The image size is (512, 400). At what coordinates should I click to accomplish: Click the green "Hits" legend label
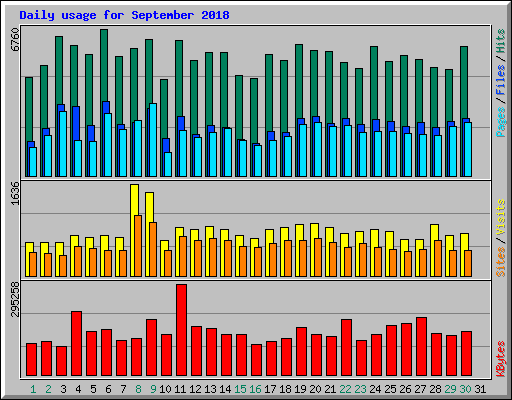(x=500, y=41)
